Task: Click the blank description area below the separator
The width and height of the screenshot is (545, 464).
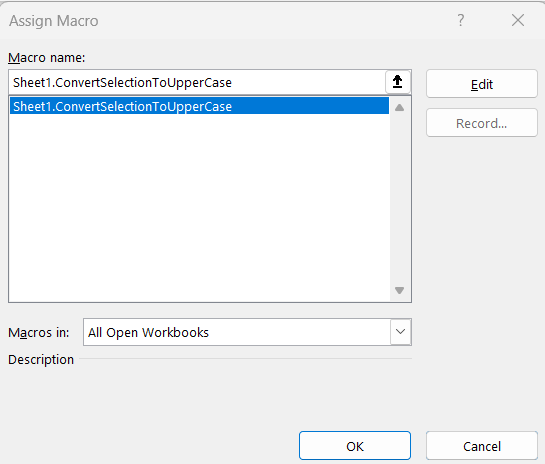Action: 210,393
